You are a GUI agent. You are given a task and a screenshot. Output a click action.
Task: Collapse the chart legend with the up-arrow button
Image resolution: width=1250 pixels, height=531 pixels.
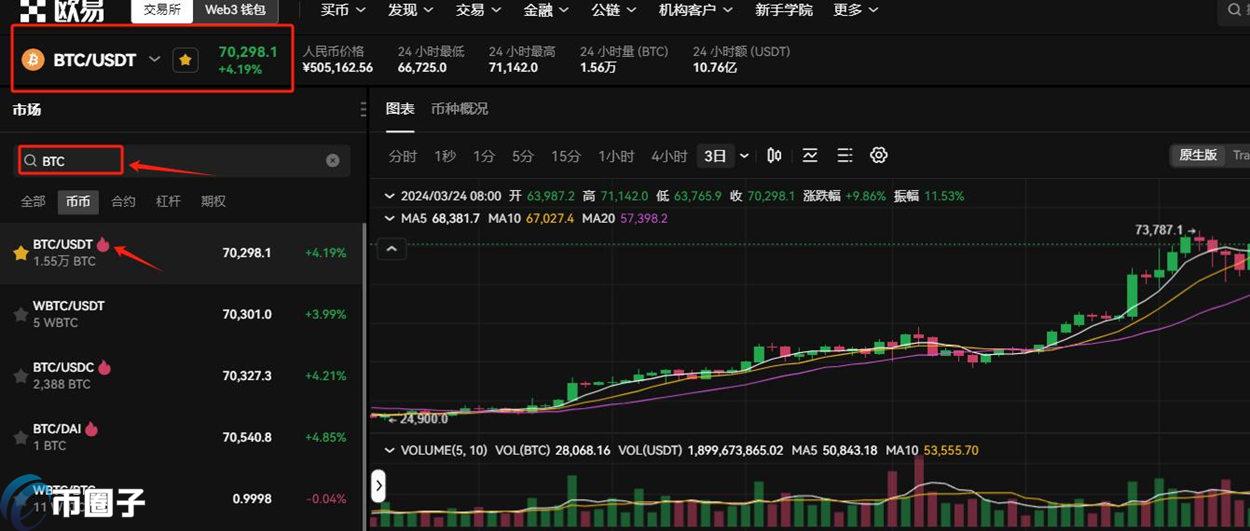pos(391,248)
